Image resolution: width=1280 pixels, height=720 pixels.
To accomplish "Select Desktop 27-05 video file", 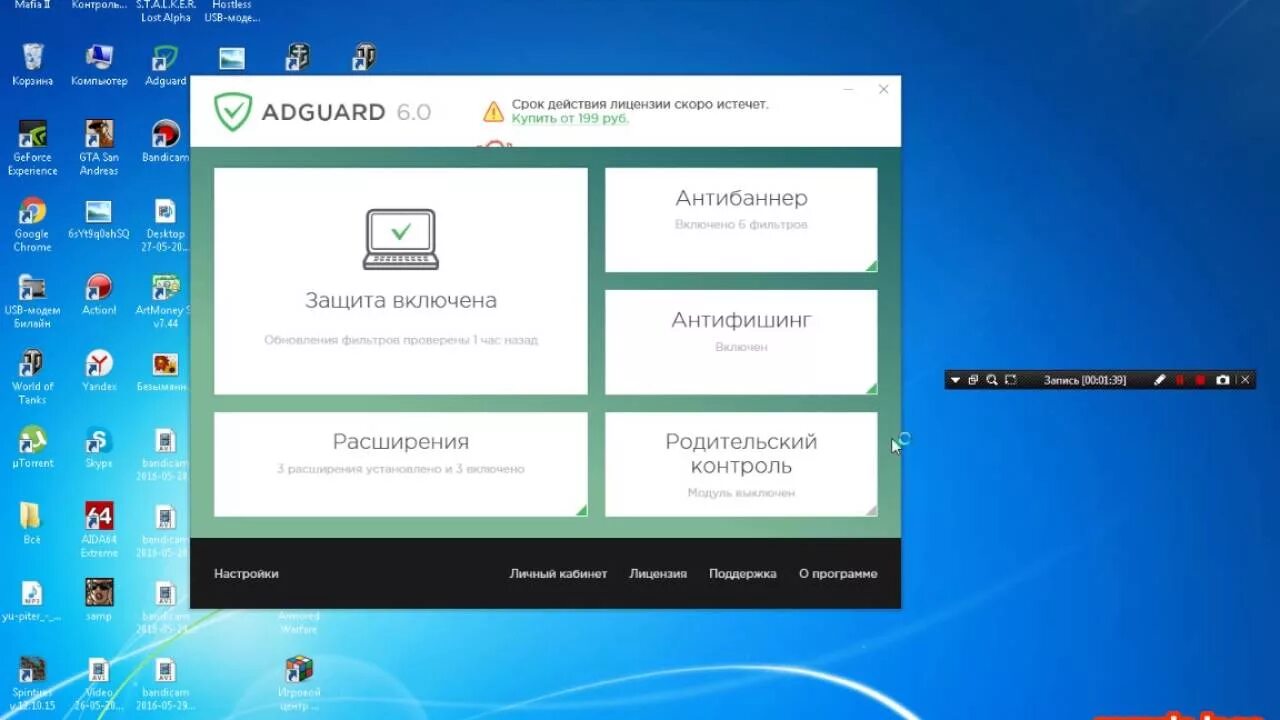I will [x=165, y=224].
